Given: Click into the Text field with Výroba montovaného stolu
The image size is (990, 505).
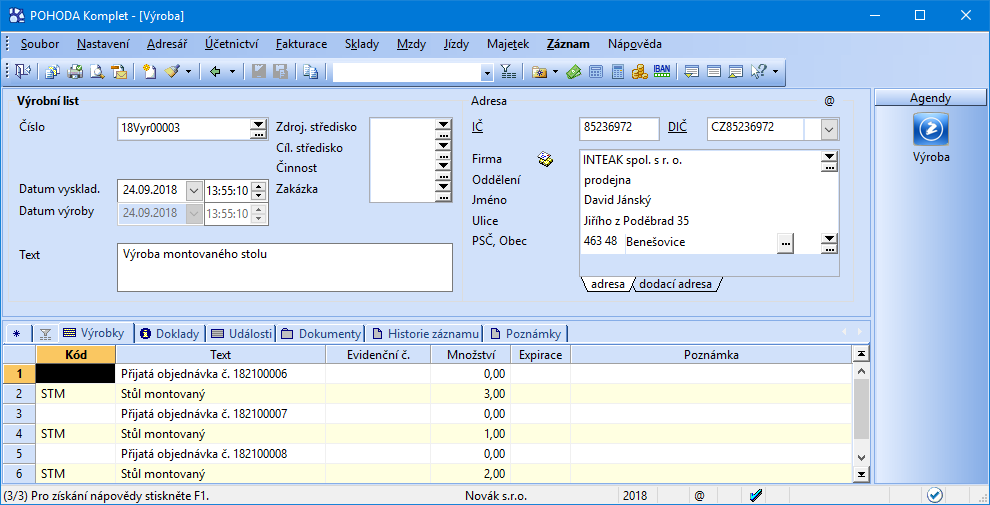Looking at the screenshot, I should (x=285, y=268).
